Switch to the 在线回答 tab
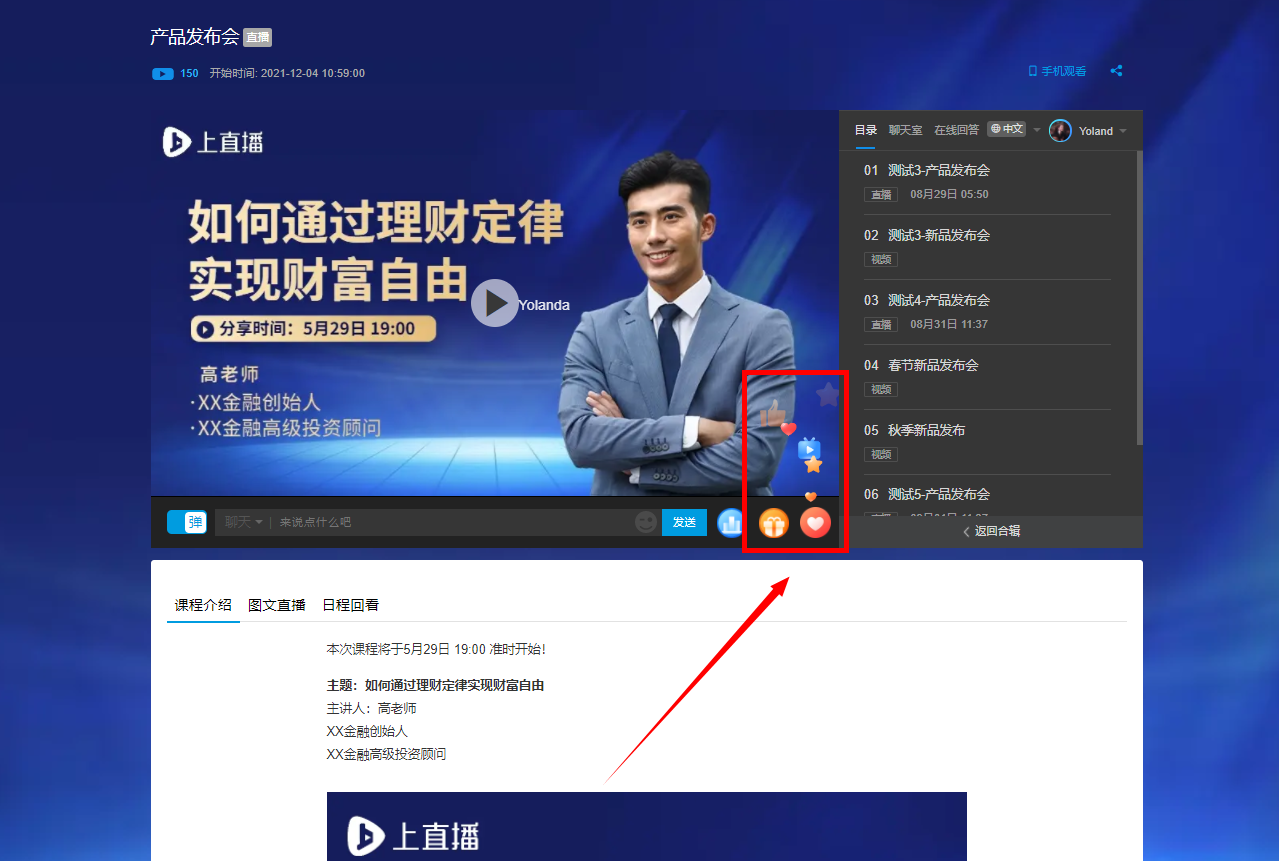1279x861 pixels. [957, 130]
